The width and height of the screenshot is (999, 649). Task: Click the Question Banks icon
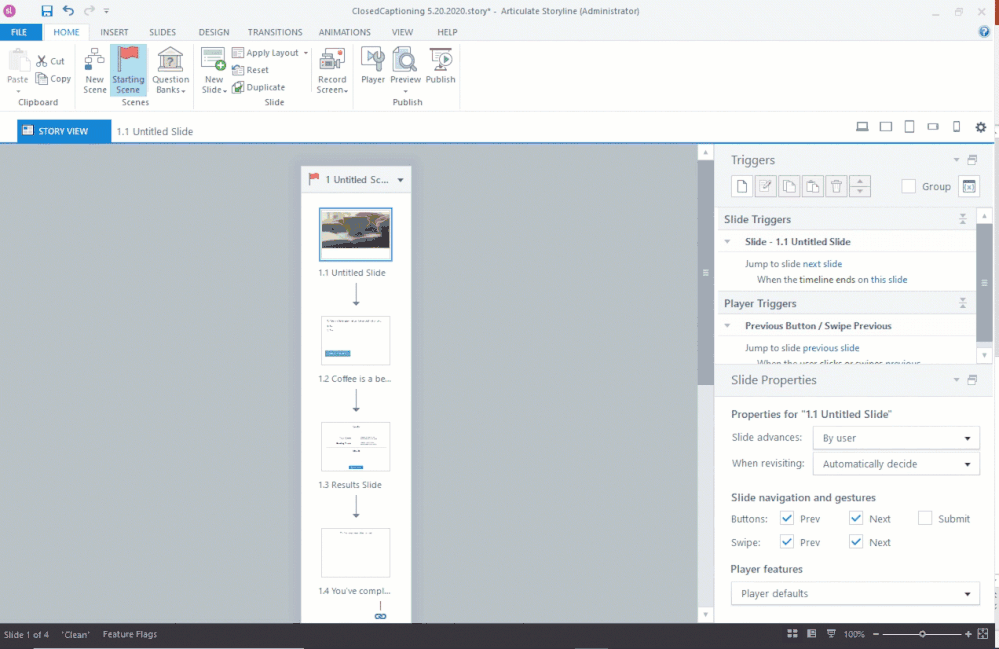coord(170,70)
